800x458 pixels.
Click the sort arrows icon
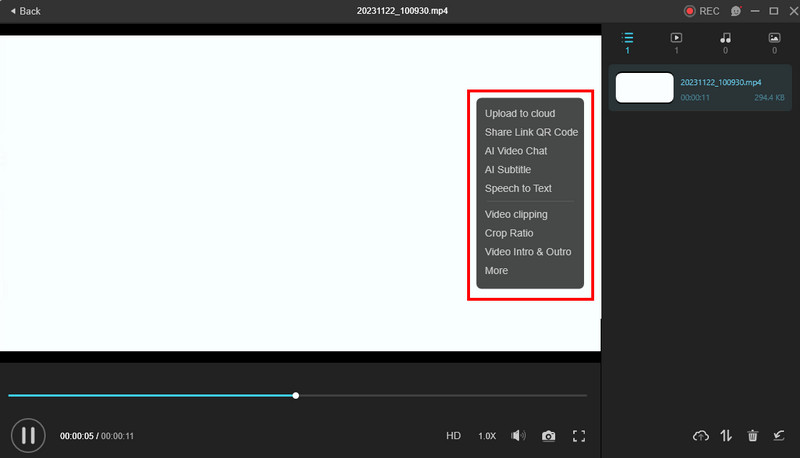727,436
